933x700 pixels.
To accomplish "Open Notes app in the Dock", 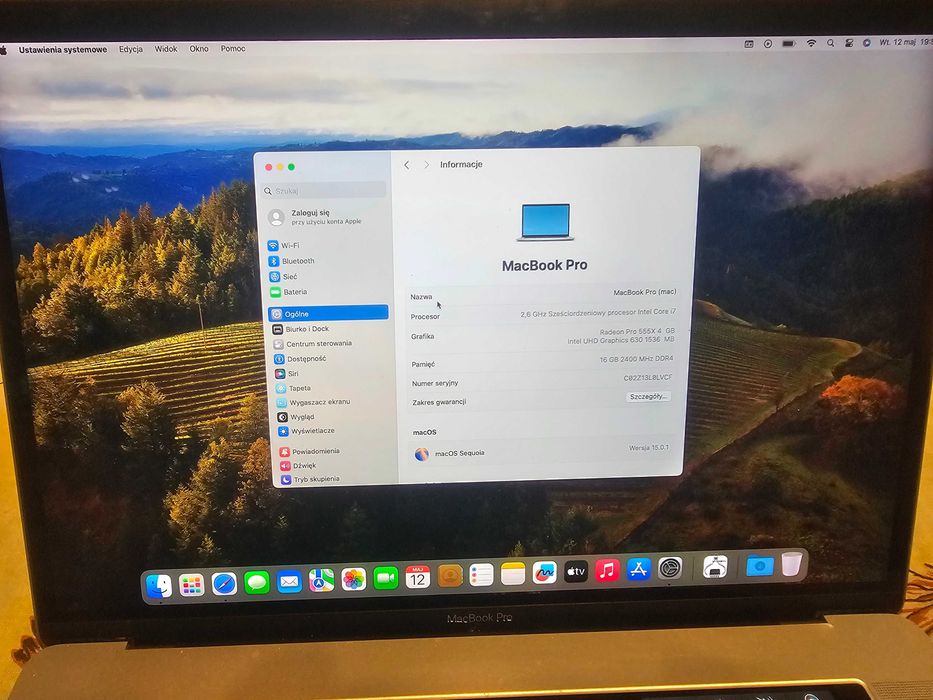I will 513,573.
